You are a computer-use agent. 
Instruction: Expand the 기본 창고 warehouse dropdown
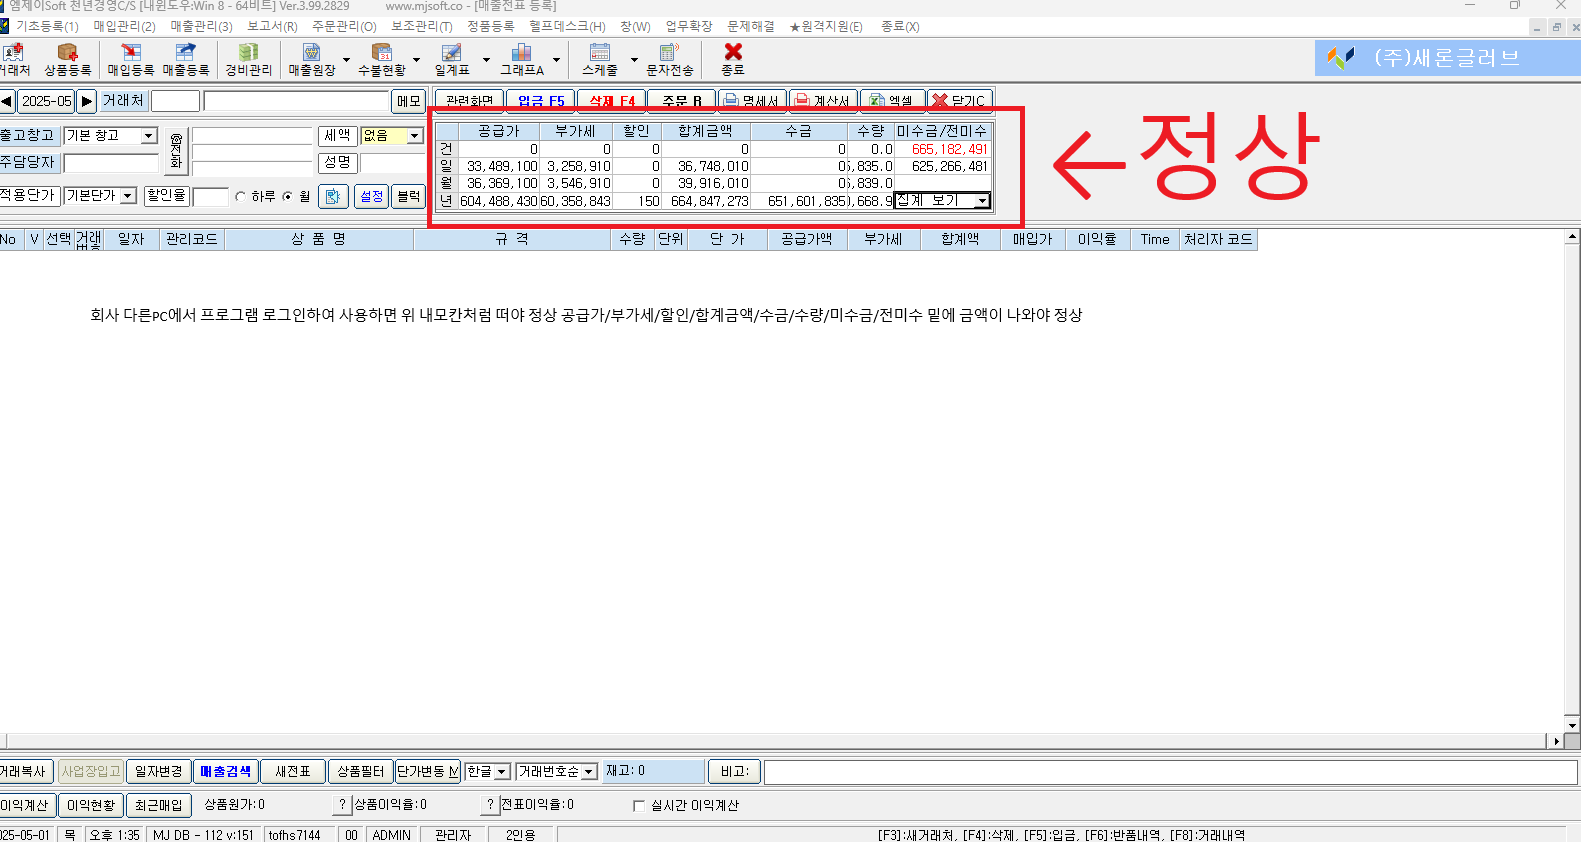149,136
